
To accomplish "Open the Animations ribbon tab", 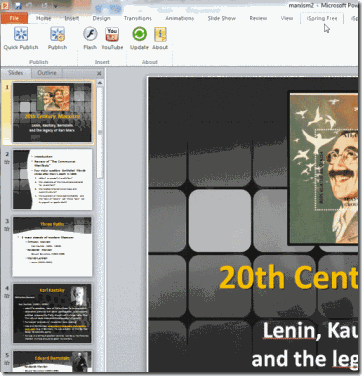I will [180, 18].
